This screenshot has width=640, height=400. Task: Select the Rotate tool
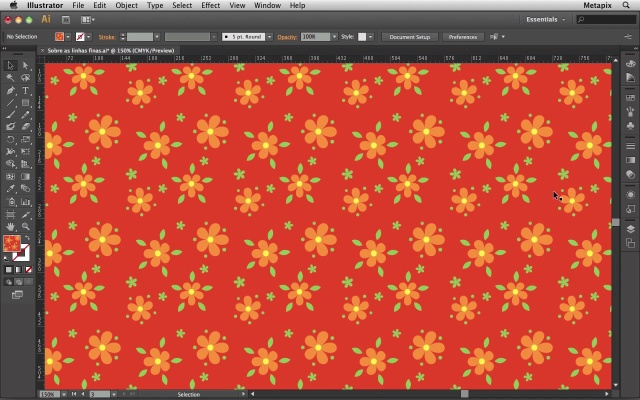click(10, 140)
